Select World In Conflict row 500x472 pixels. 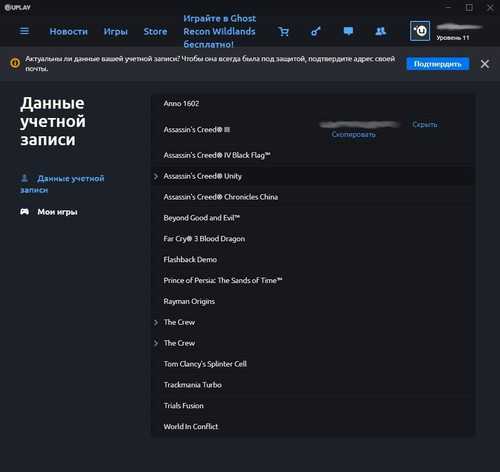point(313,426)
